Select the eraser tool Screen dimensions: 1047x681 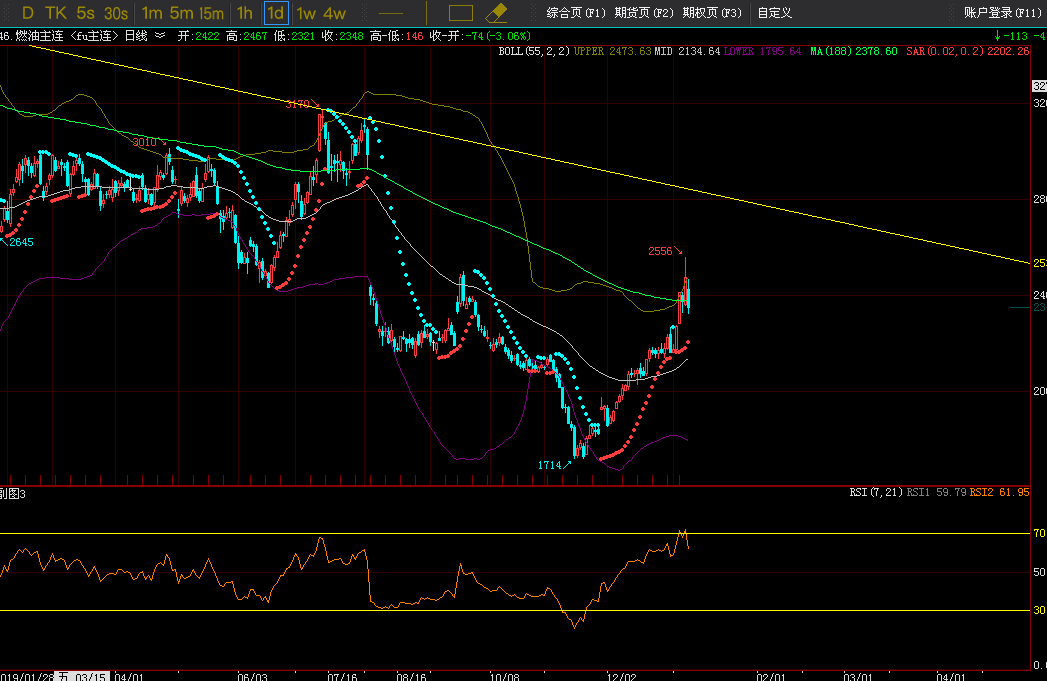(496, 13)
